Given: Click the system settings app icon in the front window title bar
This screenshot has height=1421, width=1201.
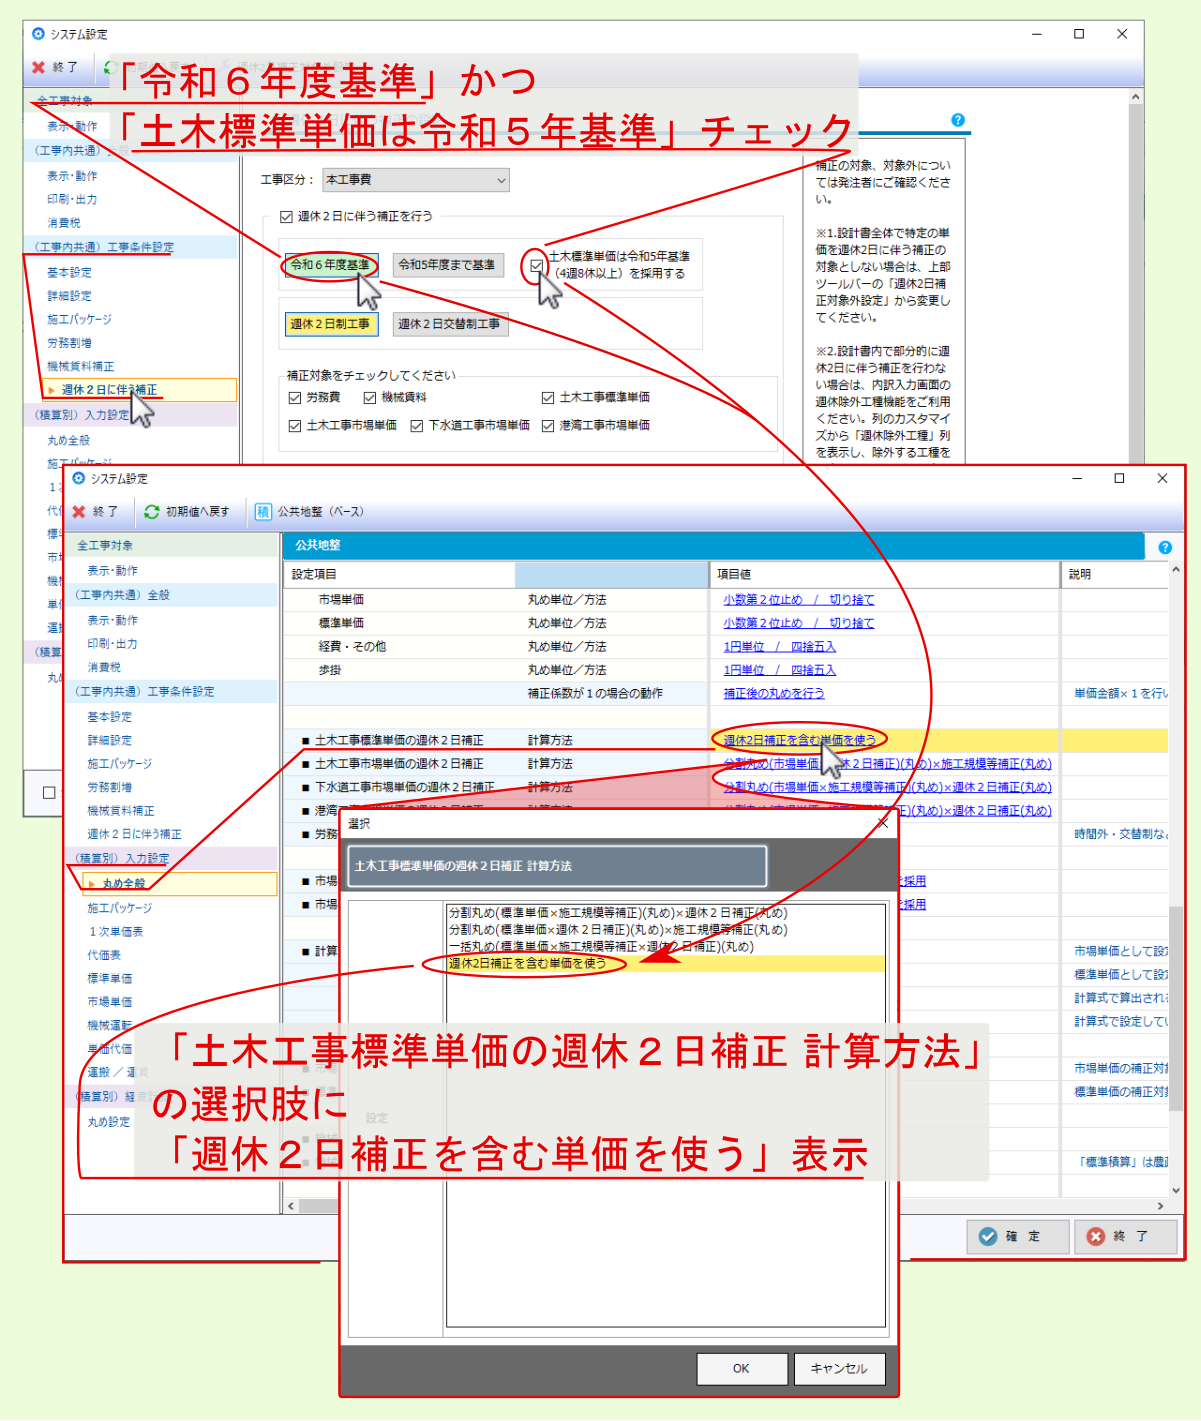Looking at the screenshot, I should [79, 478].
